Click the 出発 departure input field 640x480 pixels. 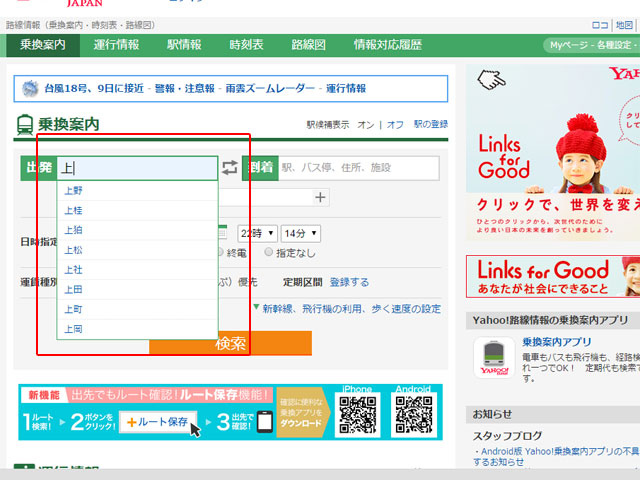coord(137,168)
